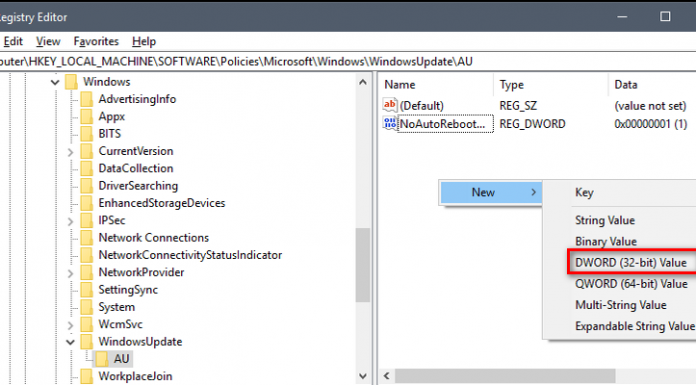Click the NoAutoReboot DWORD value icon
The image size is (696, 385).
click(390, 123)
